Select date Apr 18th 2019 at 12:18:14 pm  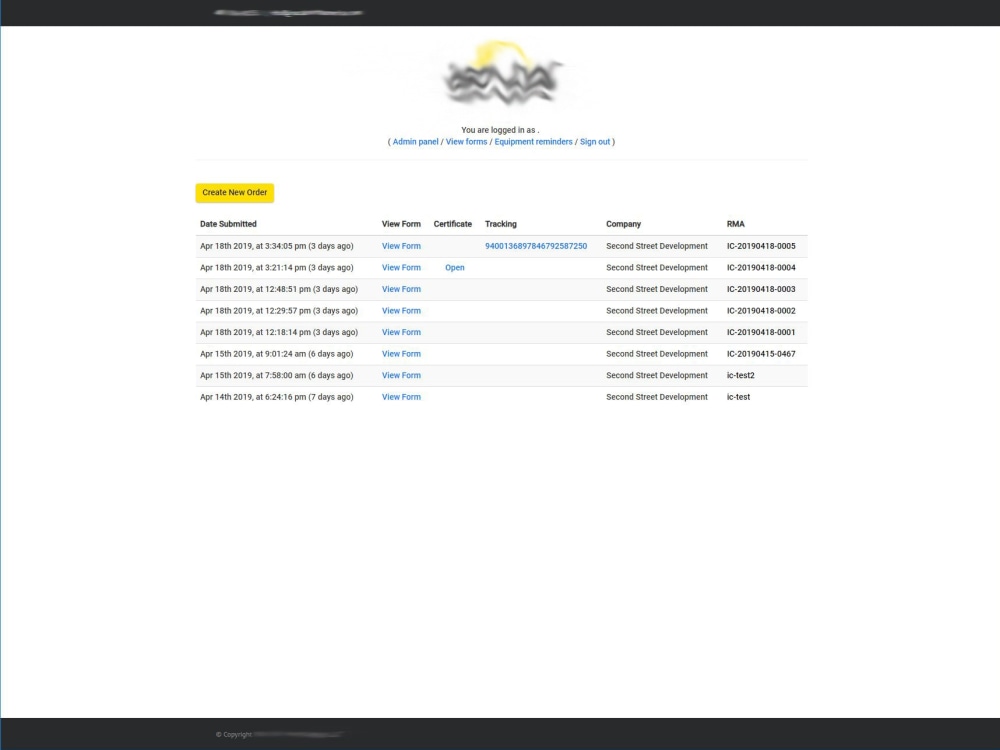click(x=279, y=332)
